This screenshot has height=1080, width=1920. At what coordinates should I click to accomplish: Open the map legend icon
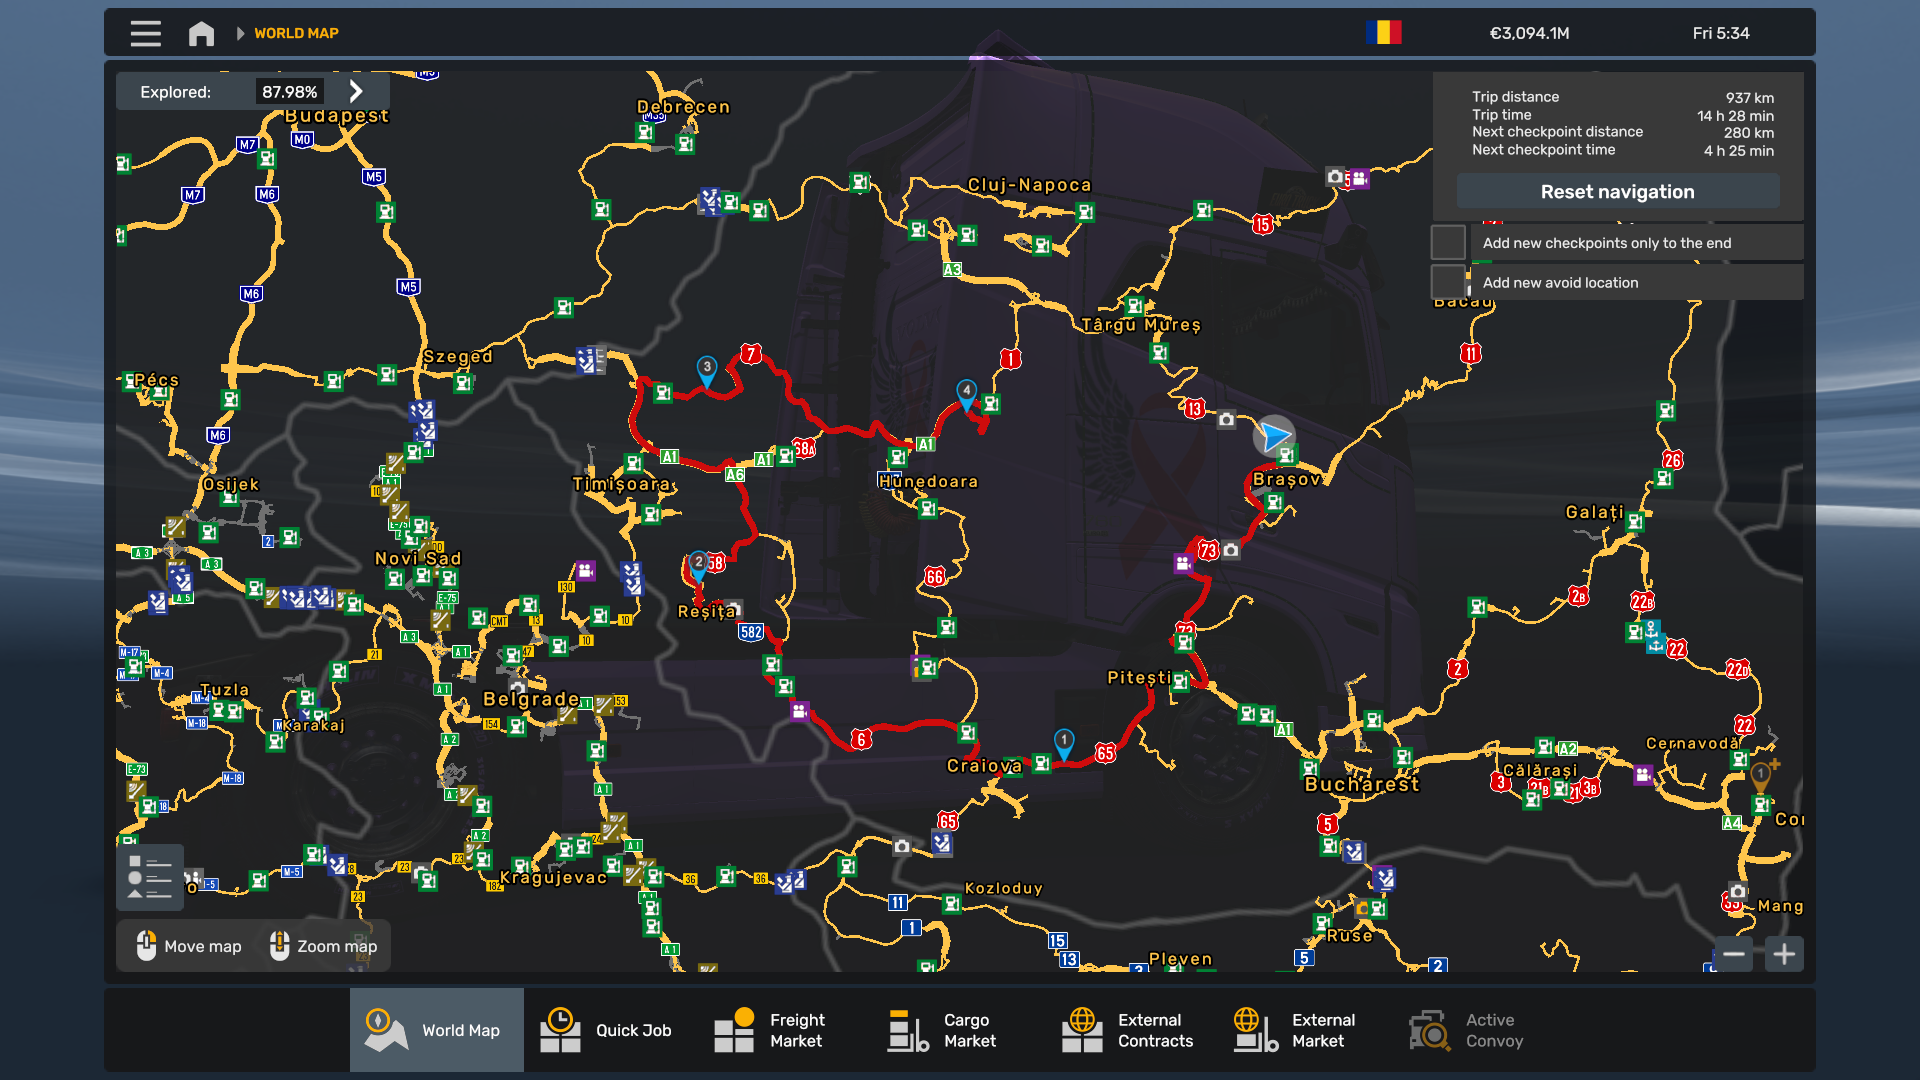click(150, 877)
